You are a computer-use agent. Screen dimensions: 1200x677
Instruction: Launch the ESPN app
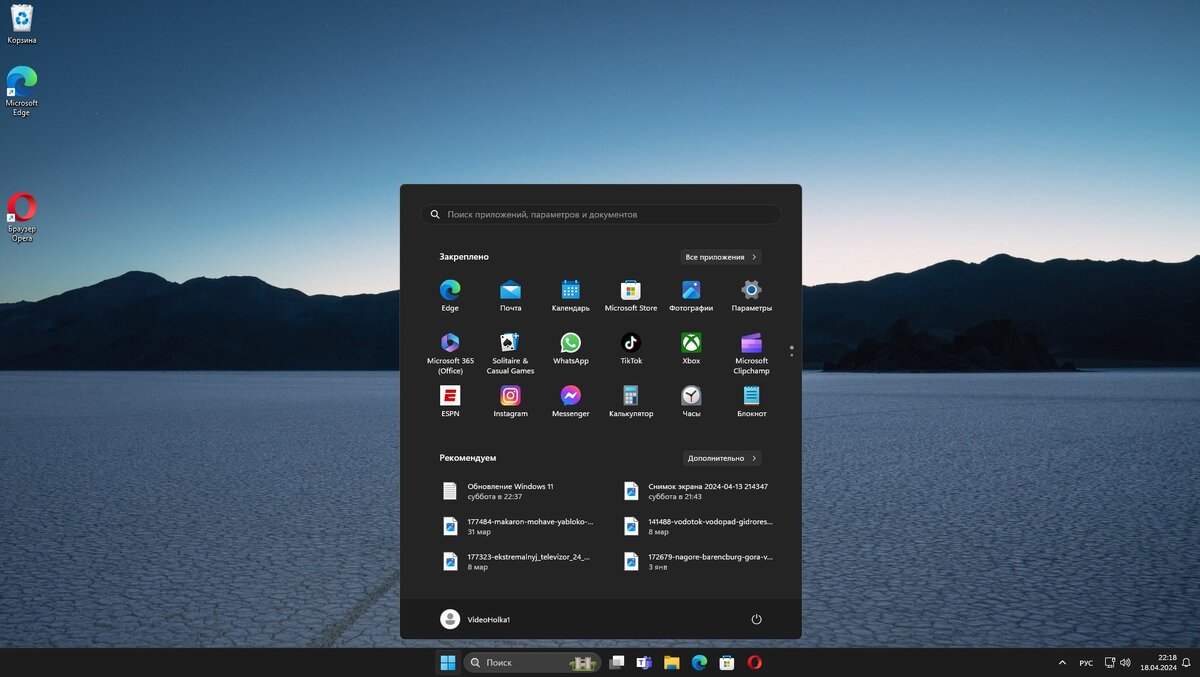click(x=450, y=401)
